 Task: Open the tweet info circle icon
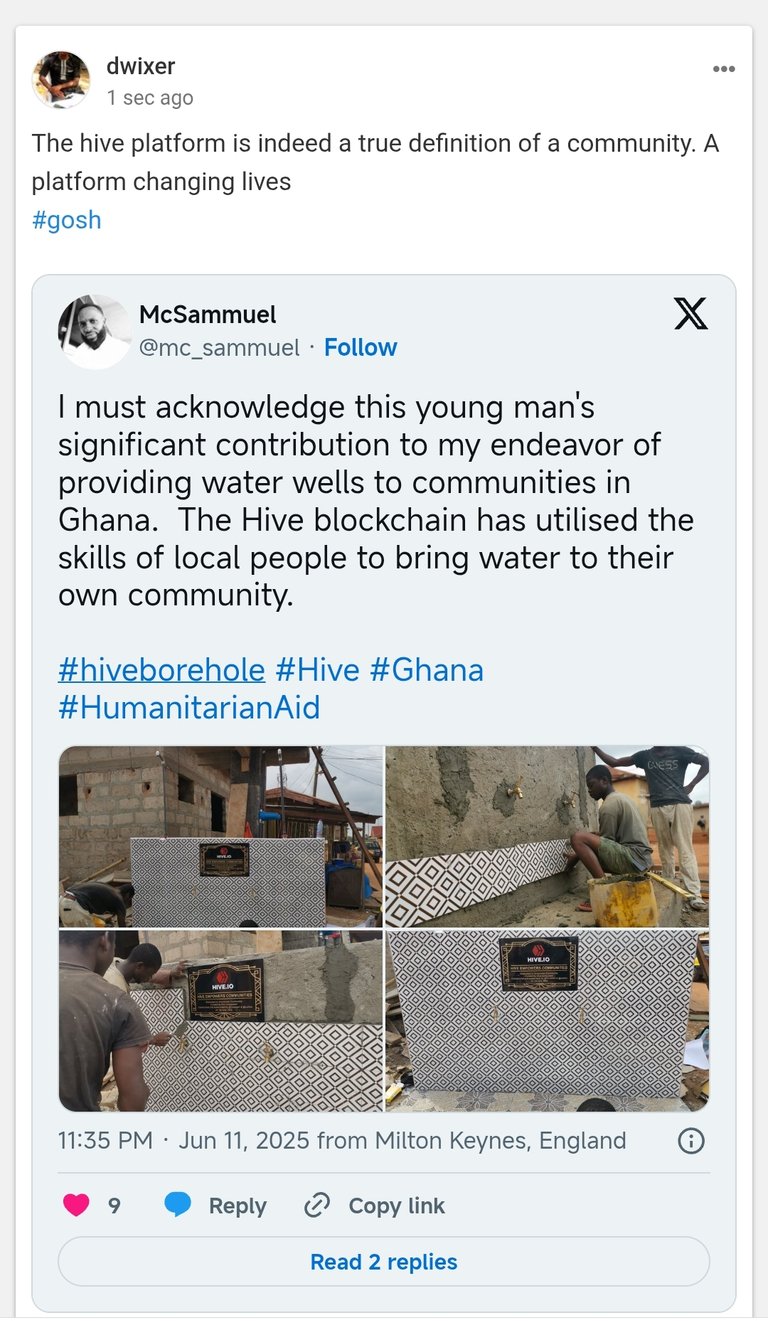coord(691,1141)
